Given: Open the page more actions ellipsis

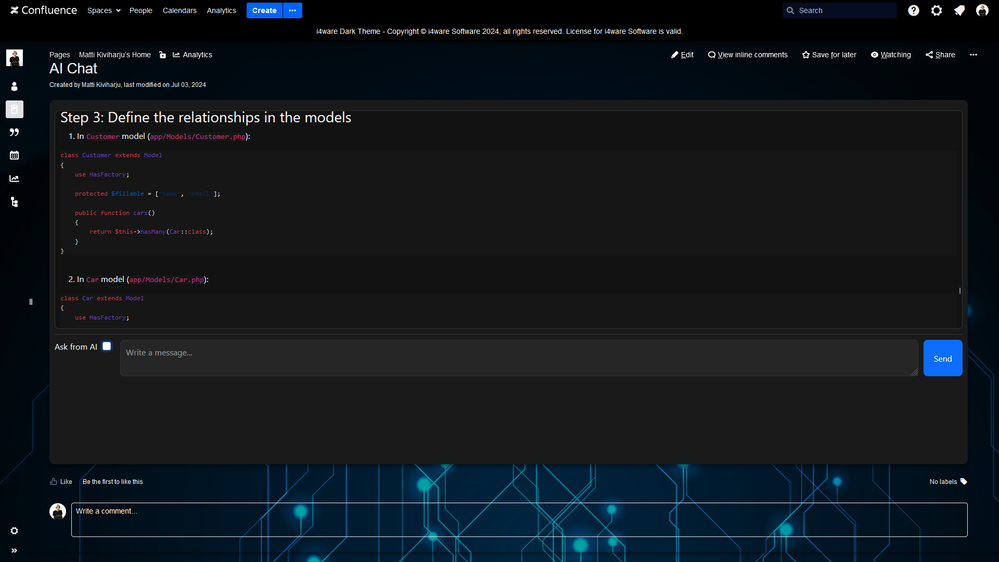Looking at the screenshot, I should (974, 55).
